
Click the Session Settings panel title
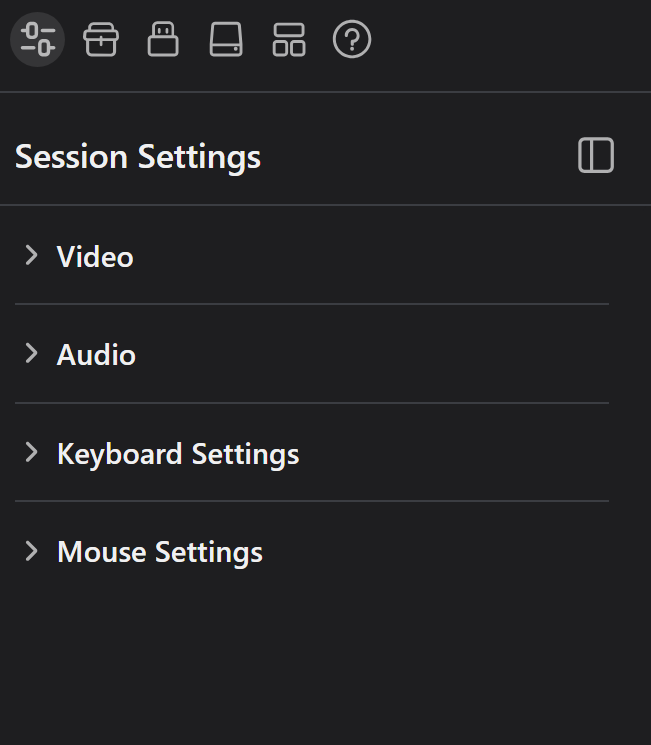pyautogui.click(x=138, y=156)
